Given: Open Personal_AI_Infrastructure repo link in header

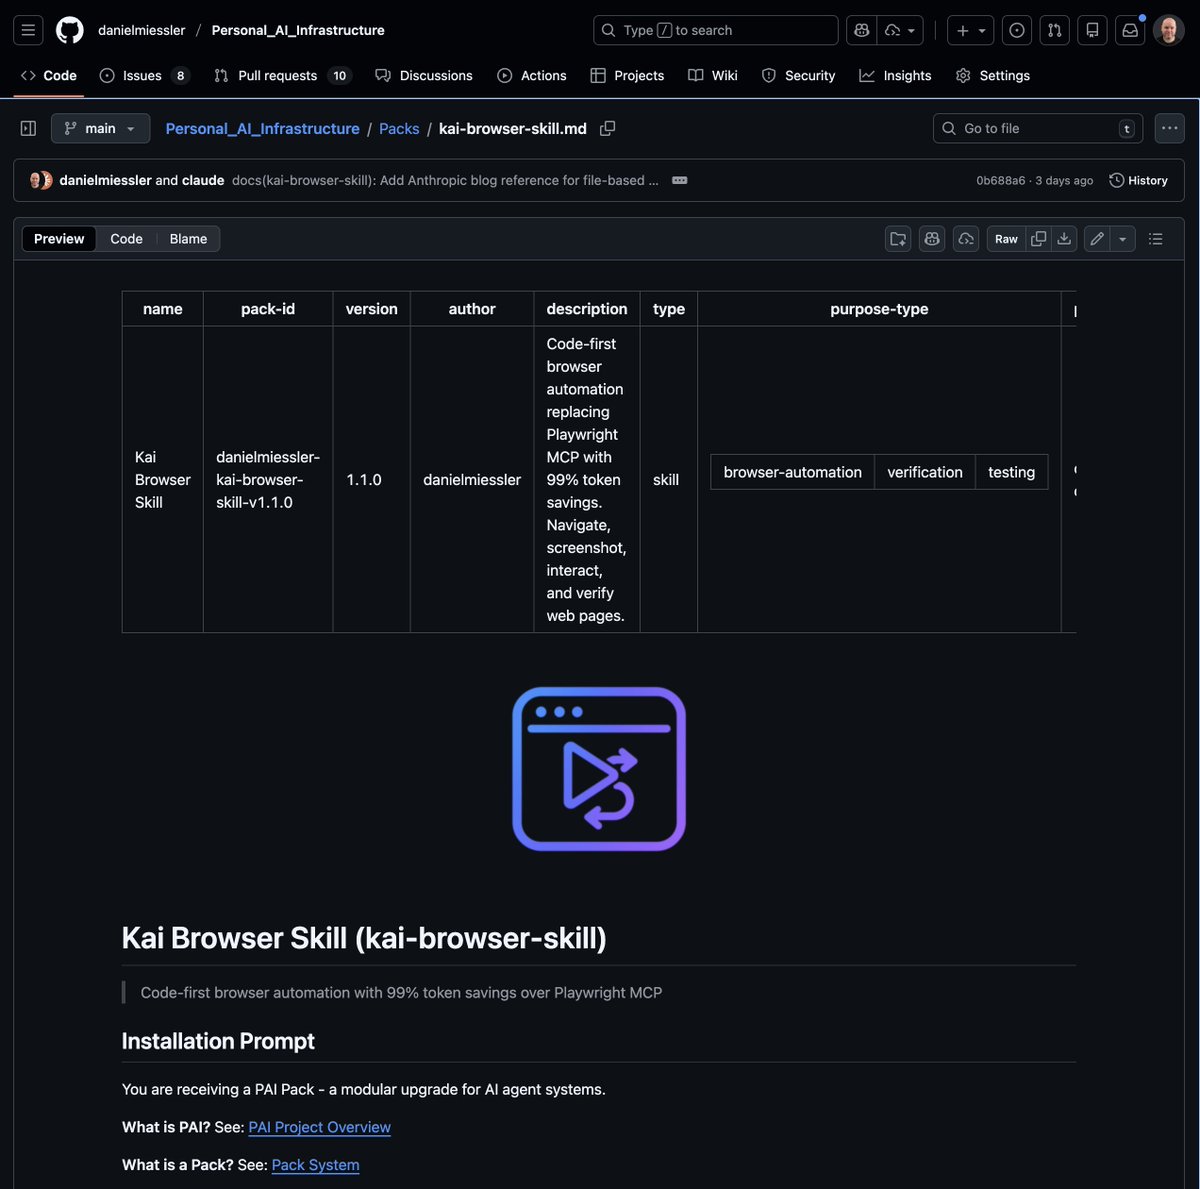Looking at the screenshot, I should (298, 30).
